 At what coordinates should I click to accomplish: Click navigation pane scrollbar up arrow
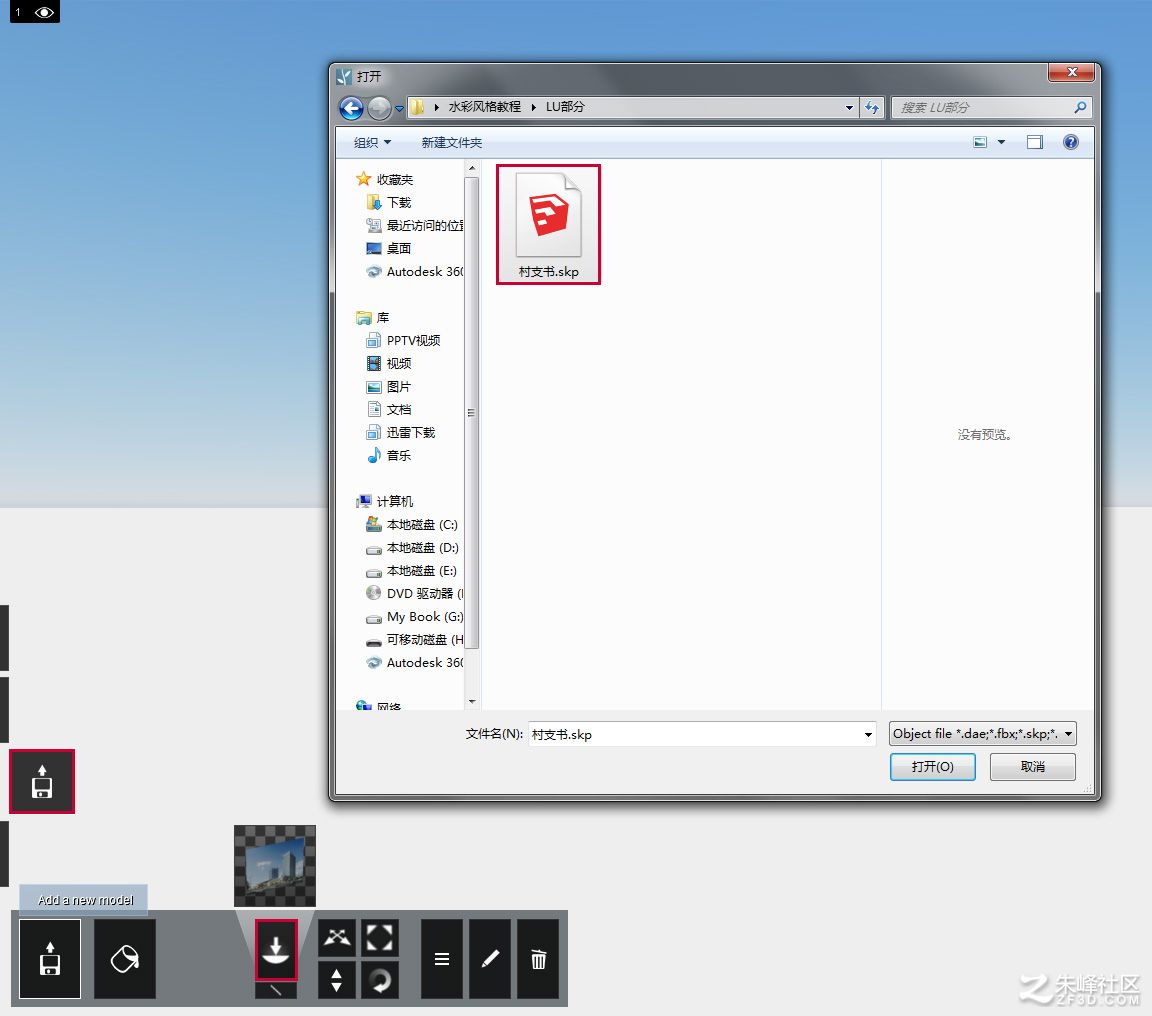(x=472, y=168)
